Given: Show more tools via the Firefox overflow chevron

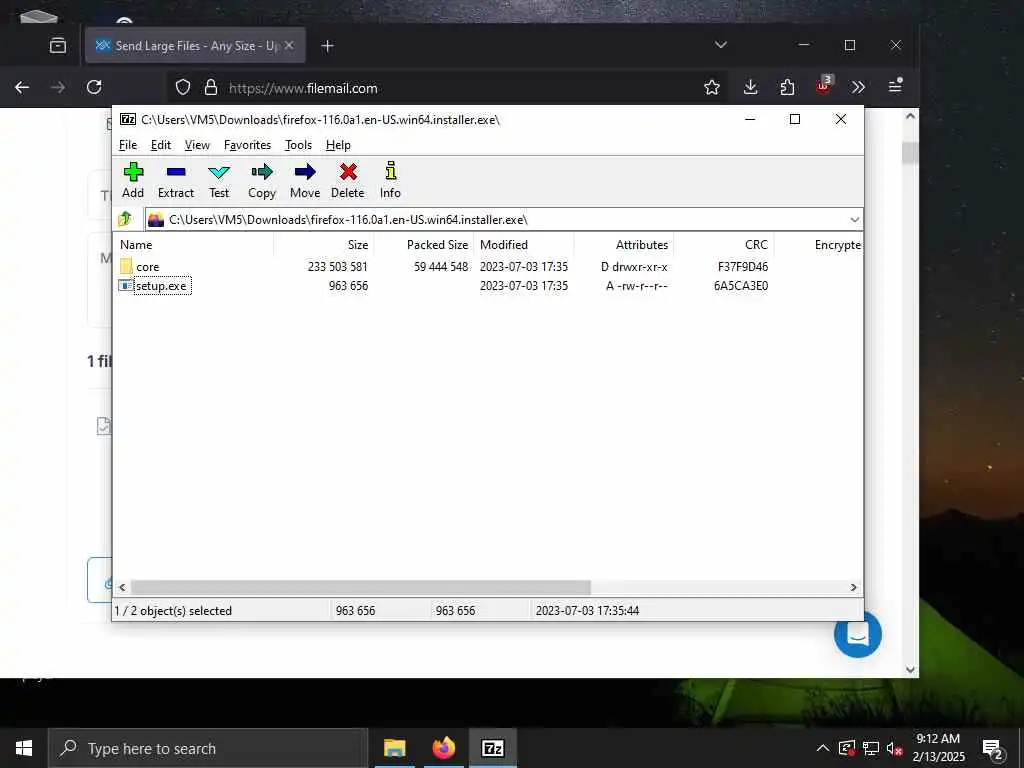Looking at the screenshot, I should pos(858,87).
